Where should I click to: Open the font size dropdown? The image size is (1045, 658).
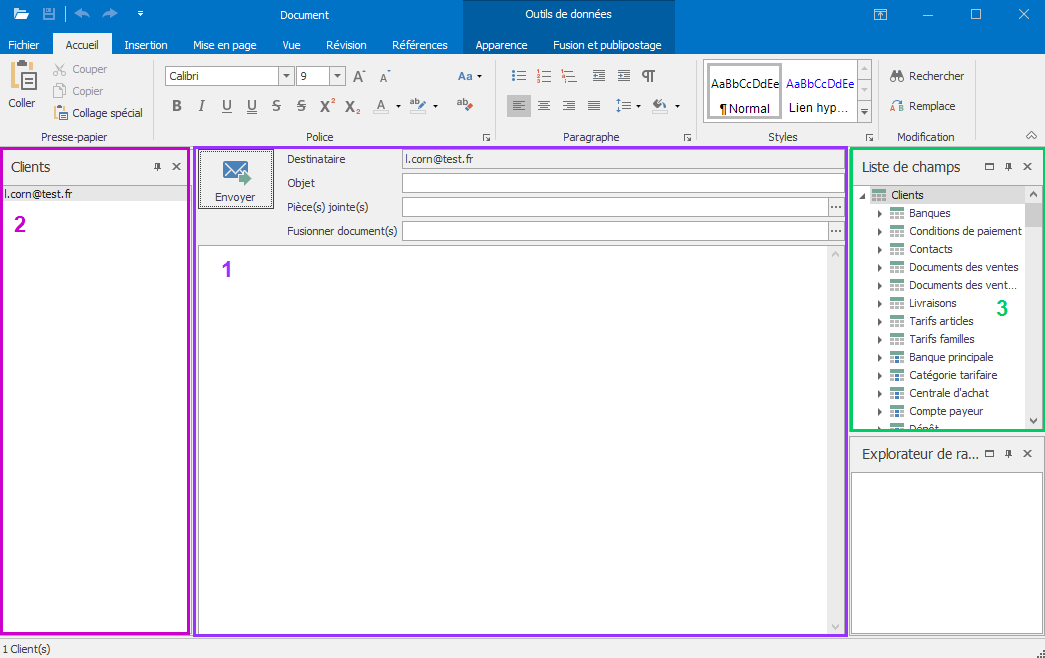coord(338,76)
